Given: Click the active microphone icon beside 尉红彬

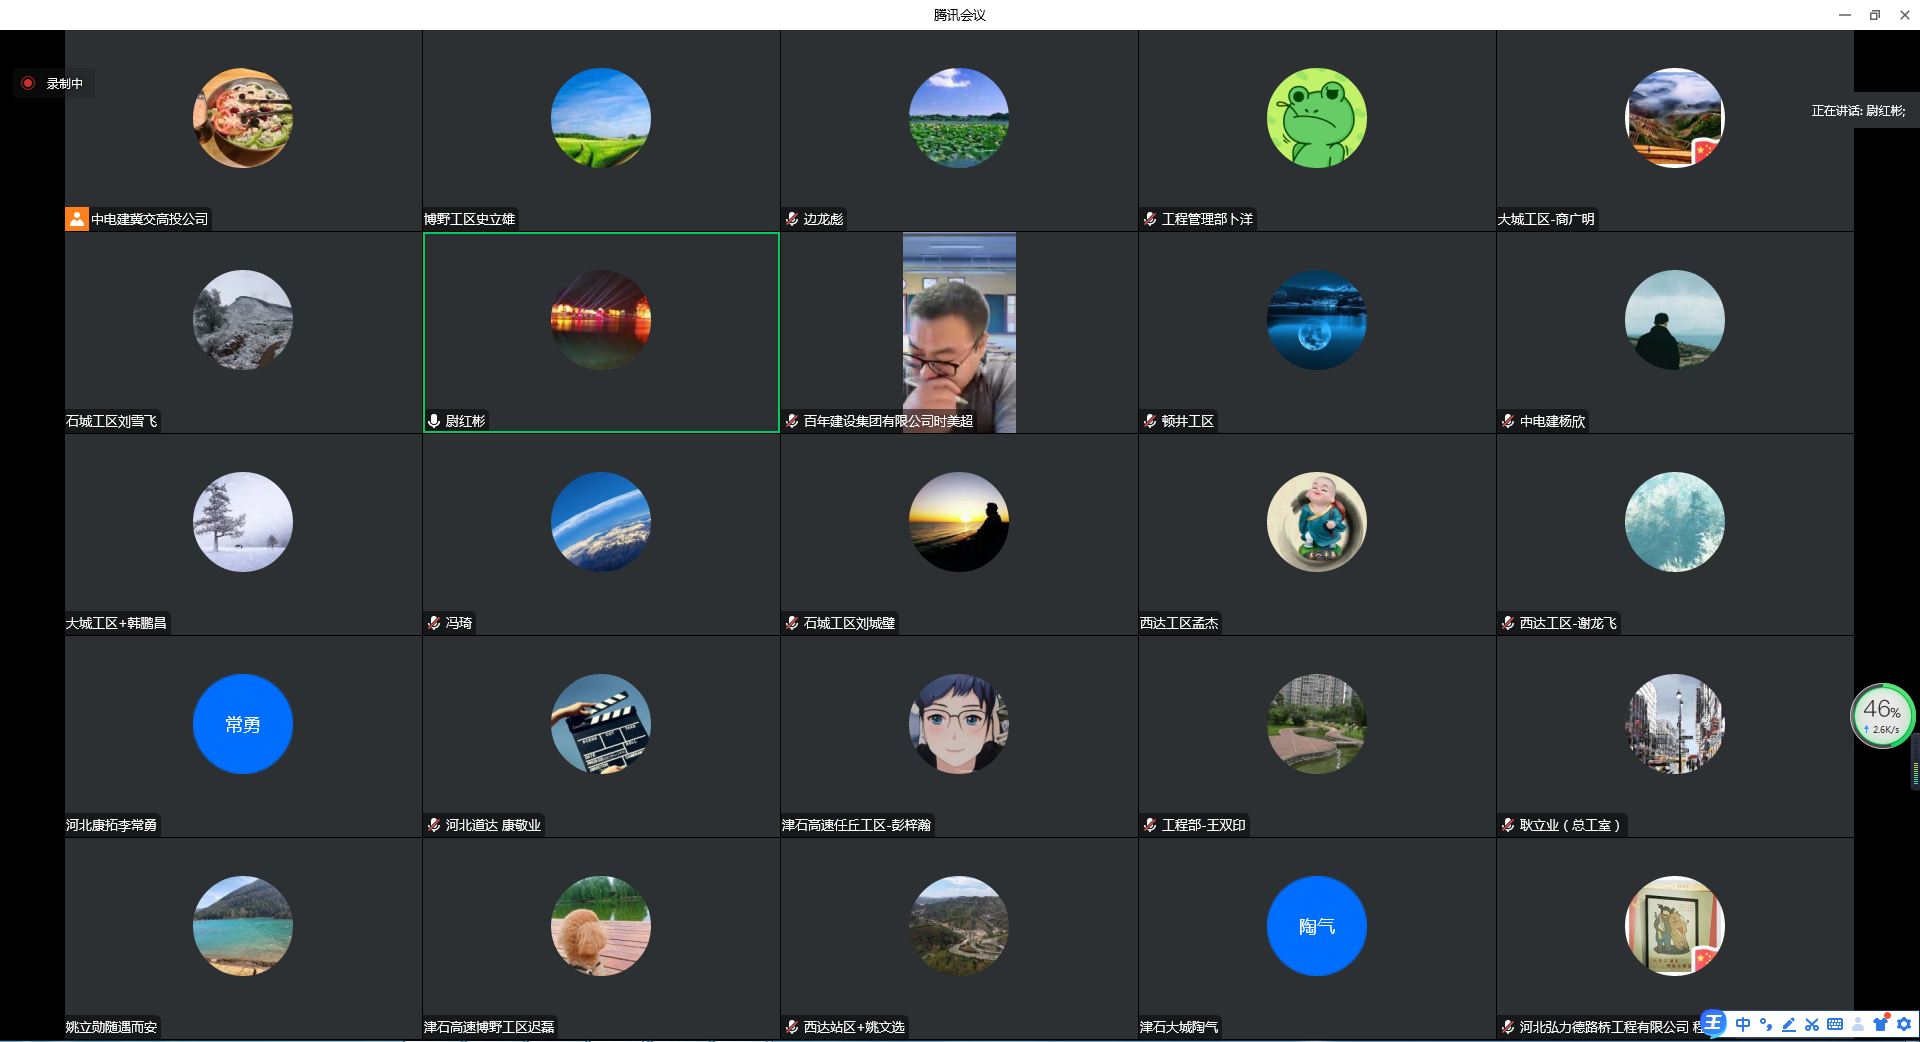Looking at the screenshot, I should click(x=434, y=421).
